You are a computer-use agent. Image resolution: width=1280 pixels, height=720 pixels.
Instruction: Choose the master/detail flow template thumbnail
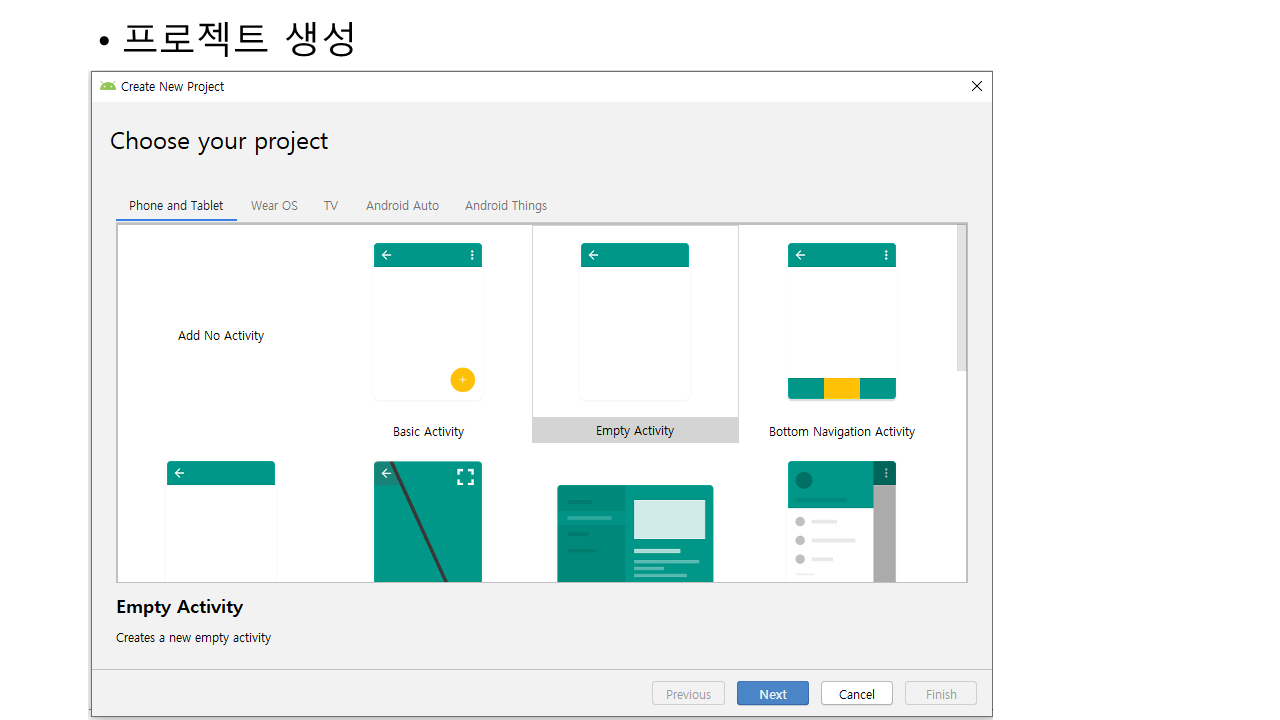pyautogui.click(x=635, y=533)
